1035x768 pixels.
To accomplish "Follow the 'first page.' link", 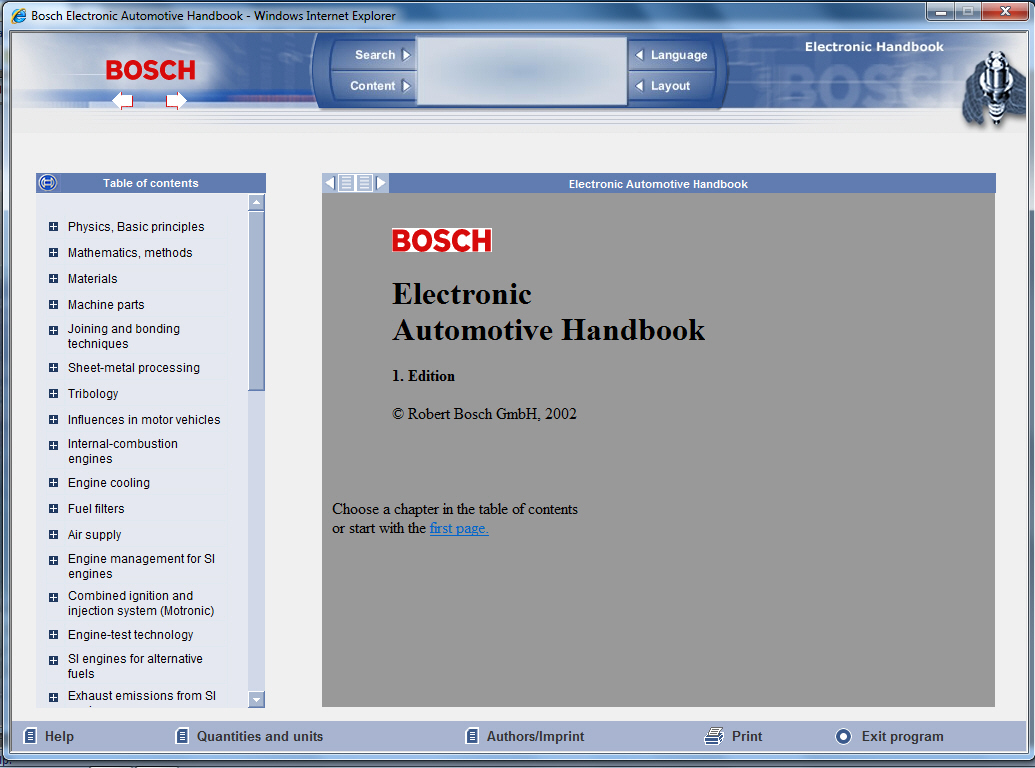I will (x=459, y=528).
